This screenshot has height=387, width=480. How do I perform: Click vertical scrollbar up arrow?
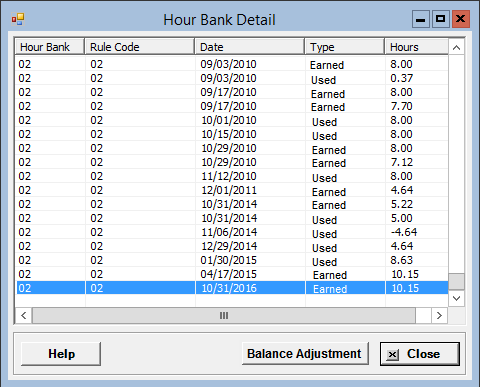(x=456, y=48)
